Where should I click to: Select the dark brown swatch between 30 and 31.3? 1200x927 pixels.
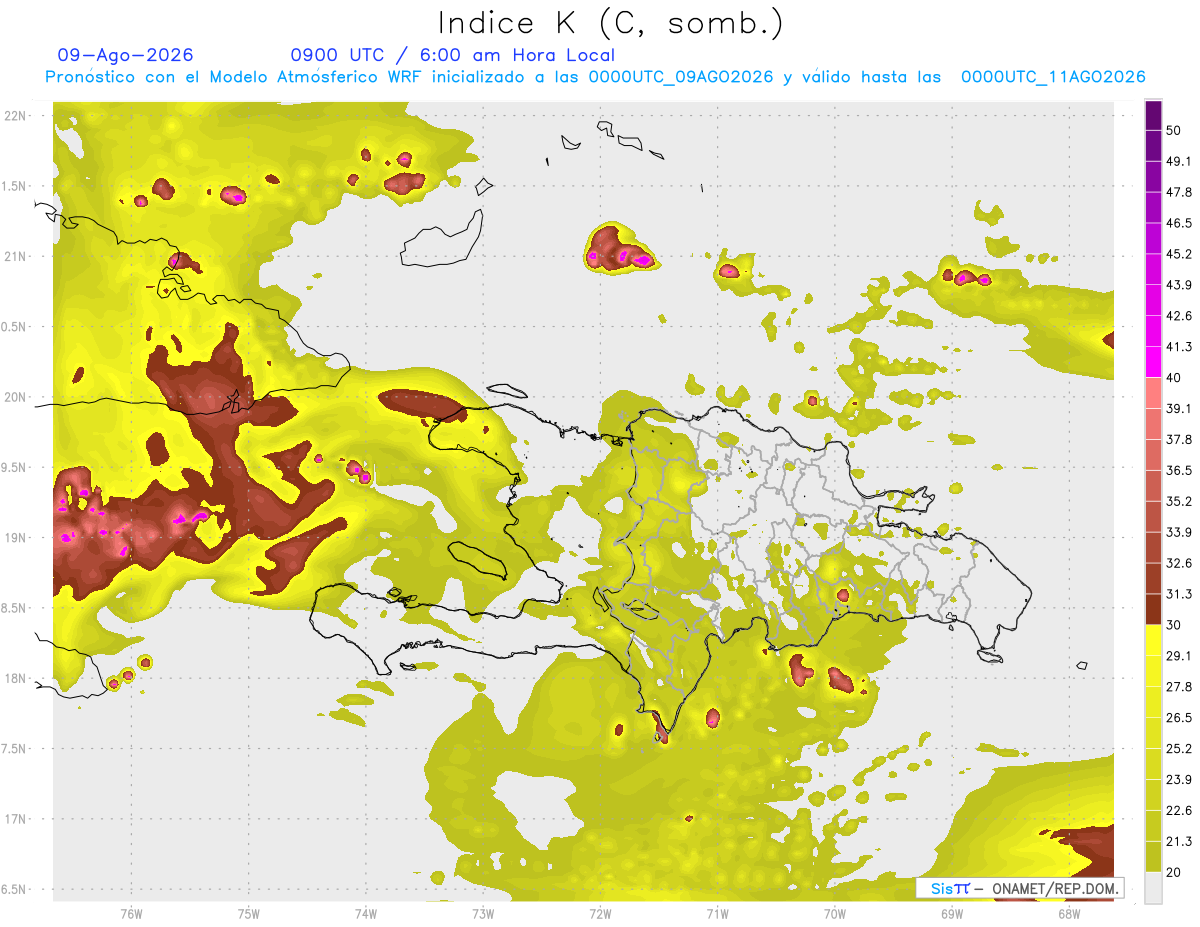click(1154, 609)
